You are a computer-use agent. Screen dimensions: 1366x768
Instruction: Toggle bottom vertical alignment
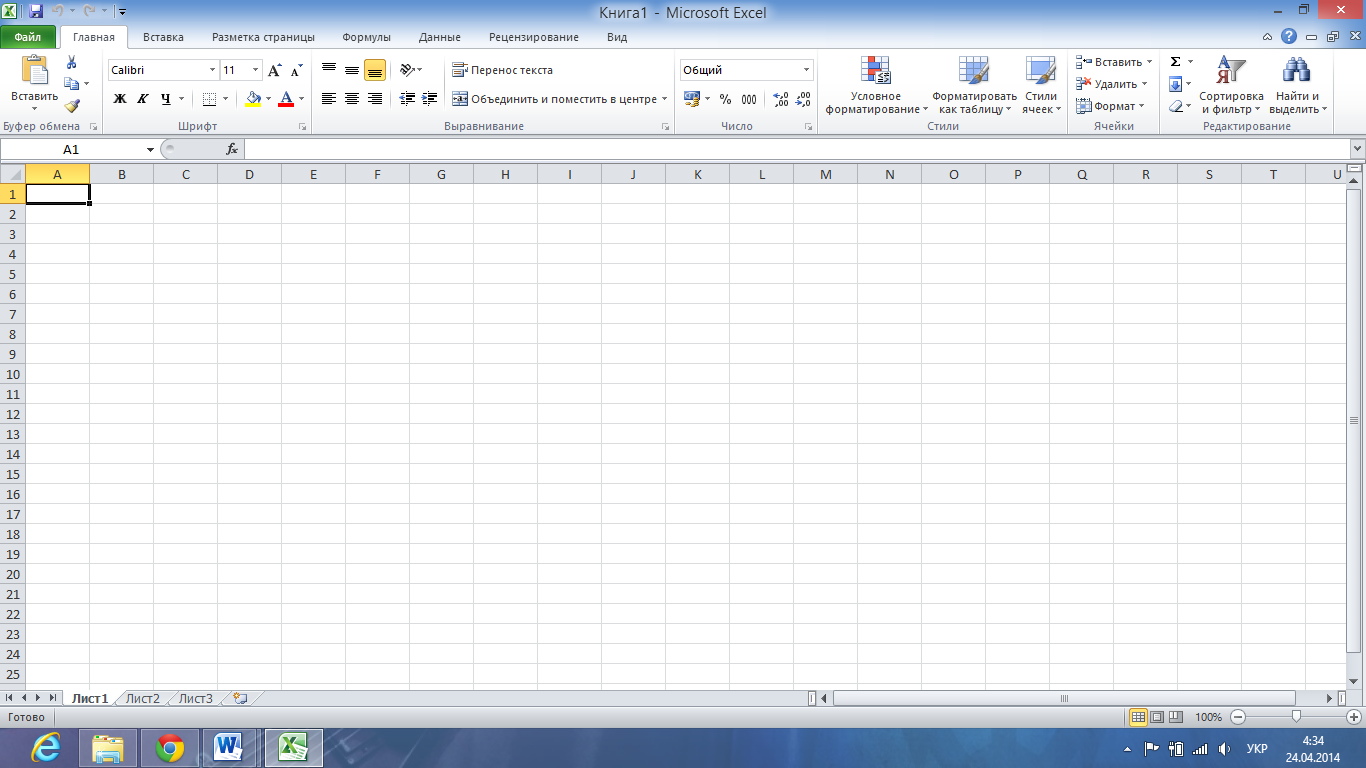(x=375, y=70)
